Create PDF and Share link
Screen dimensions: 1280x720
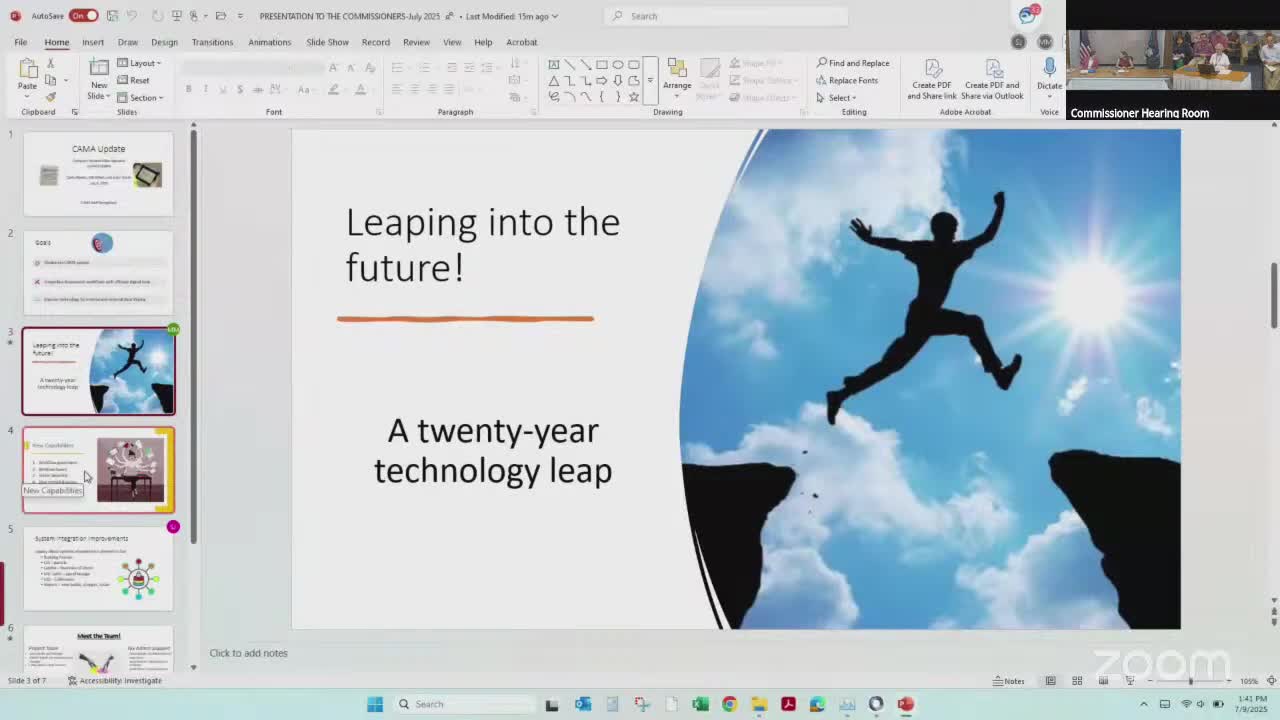click(x=932, y=78)
